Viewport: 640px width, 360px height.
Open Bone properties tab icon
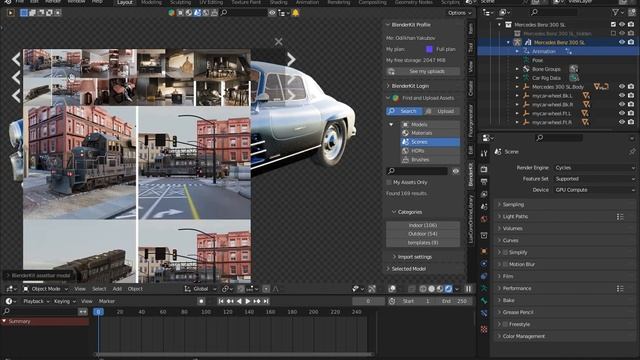pos(484,301)
